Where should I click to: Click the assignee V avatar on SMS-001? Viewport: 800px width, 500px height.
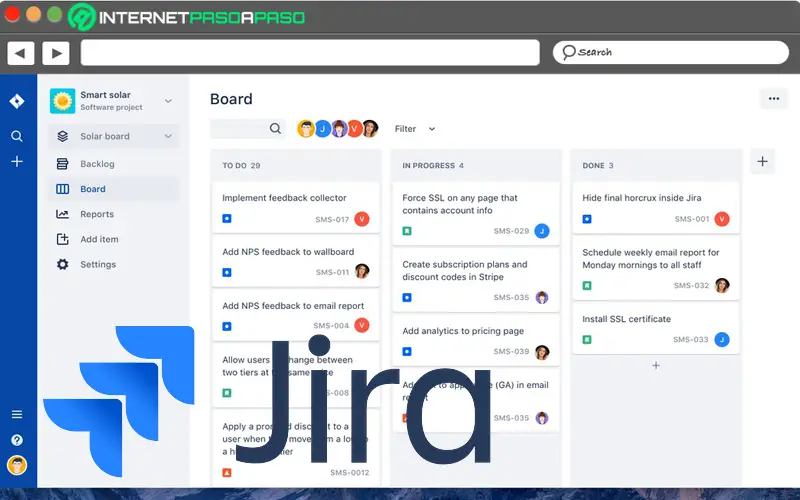(x=721, y=219)
